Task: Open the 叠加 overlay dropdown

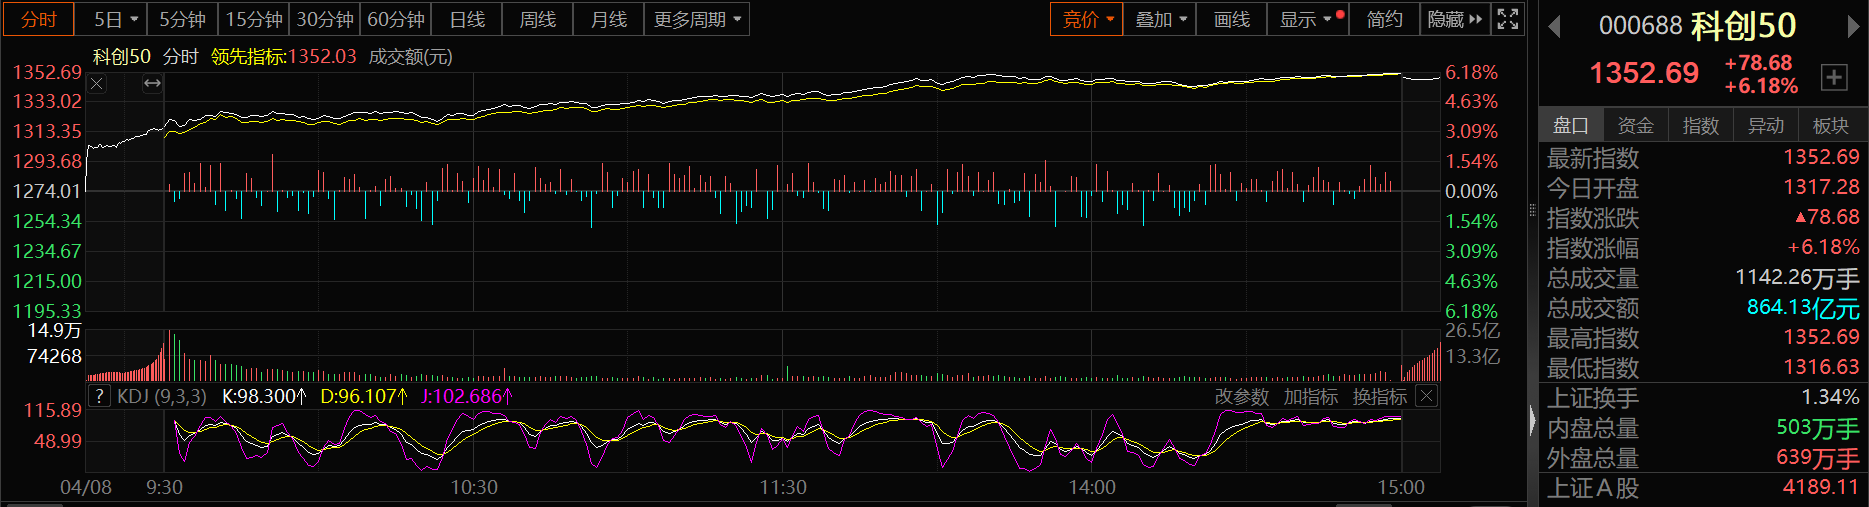Action: point(1160,19)
